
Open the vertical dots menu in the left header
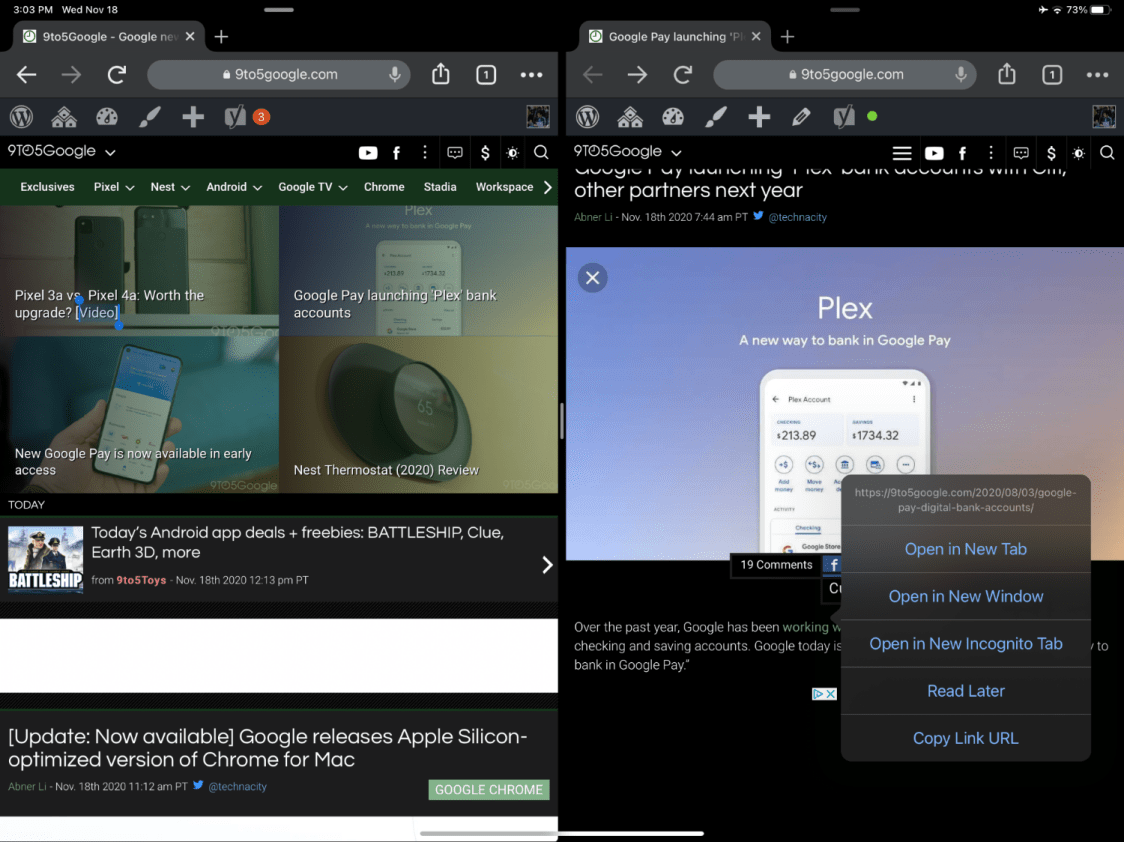tap(425, 153)
